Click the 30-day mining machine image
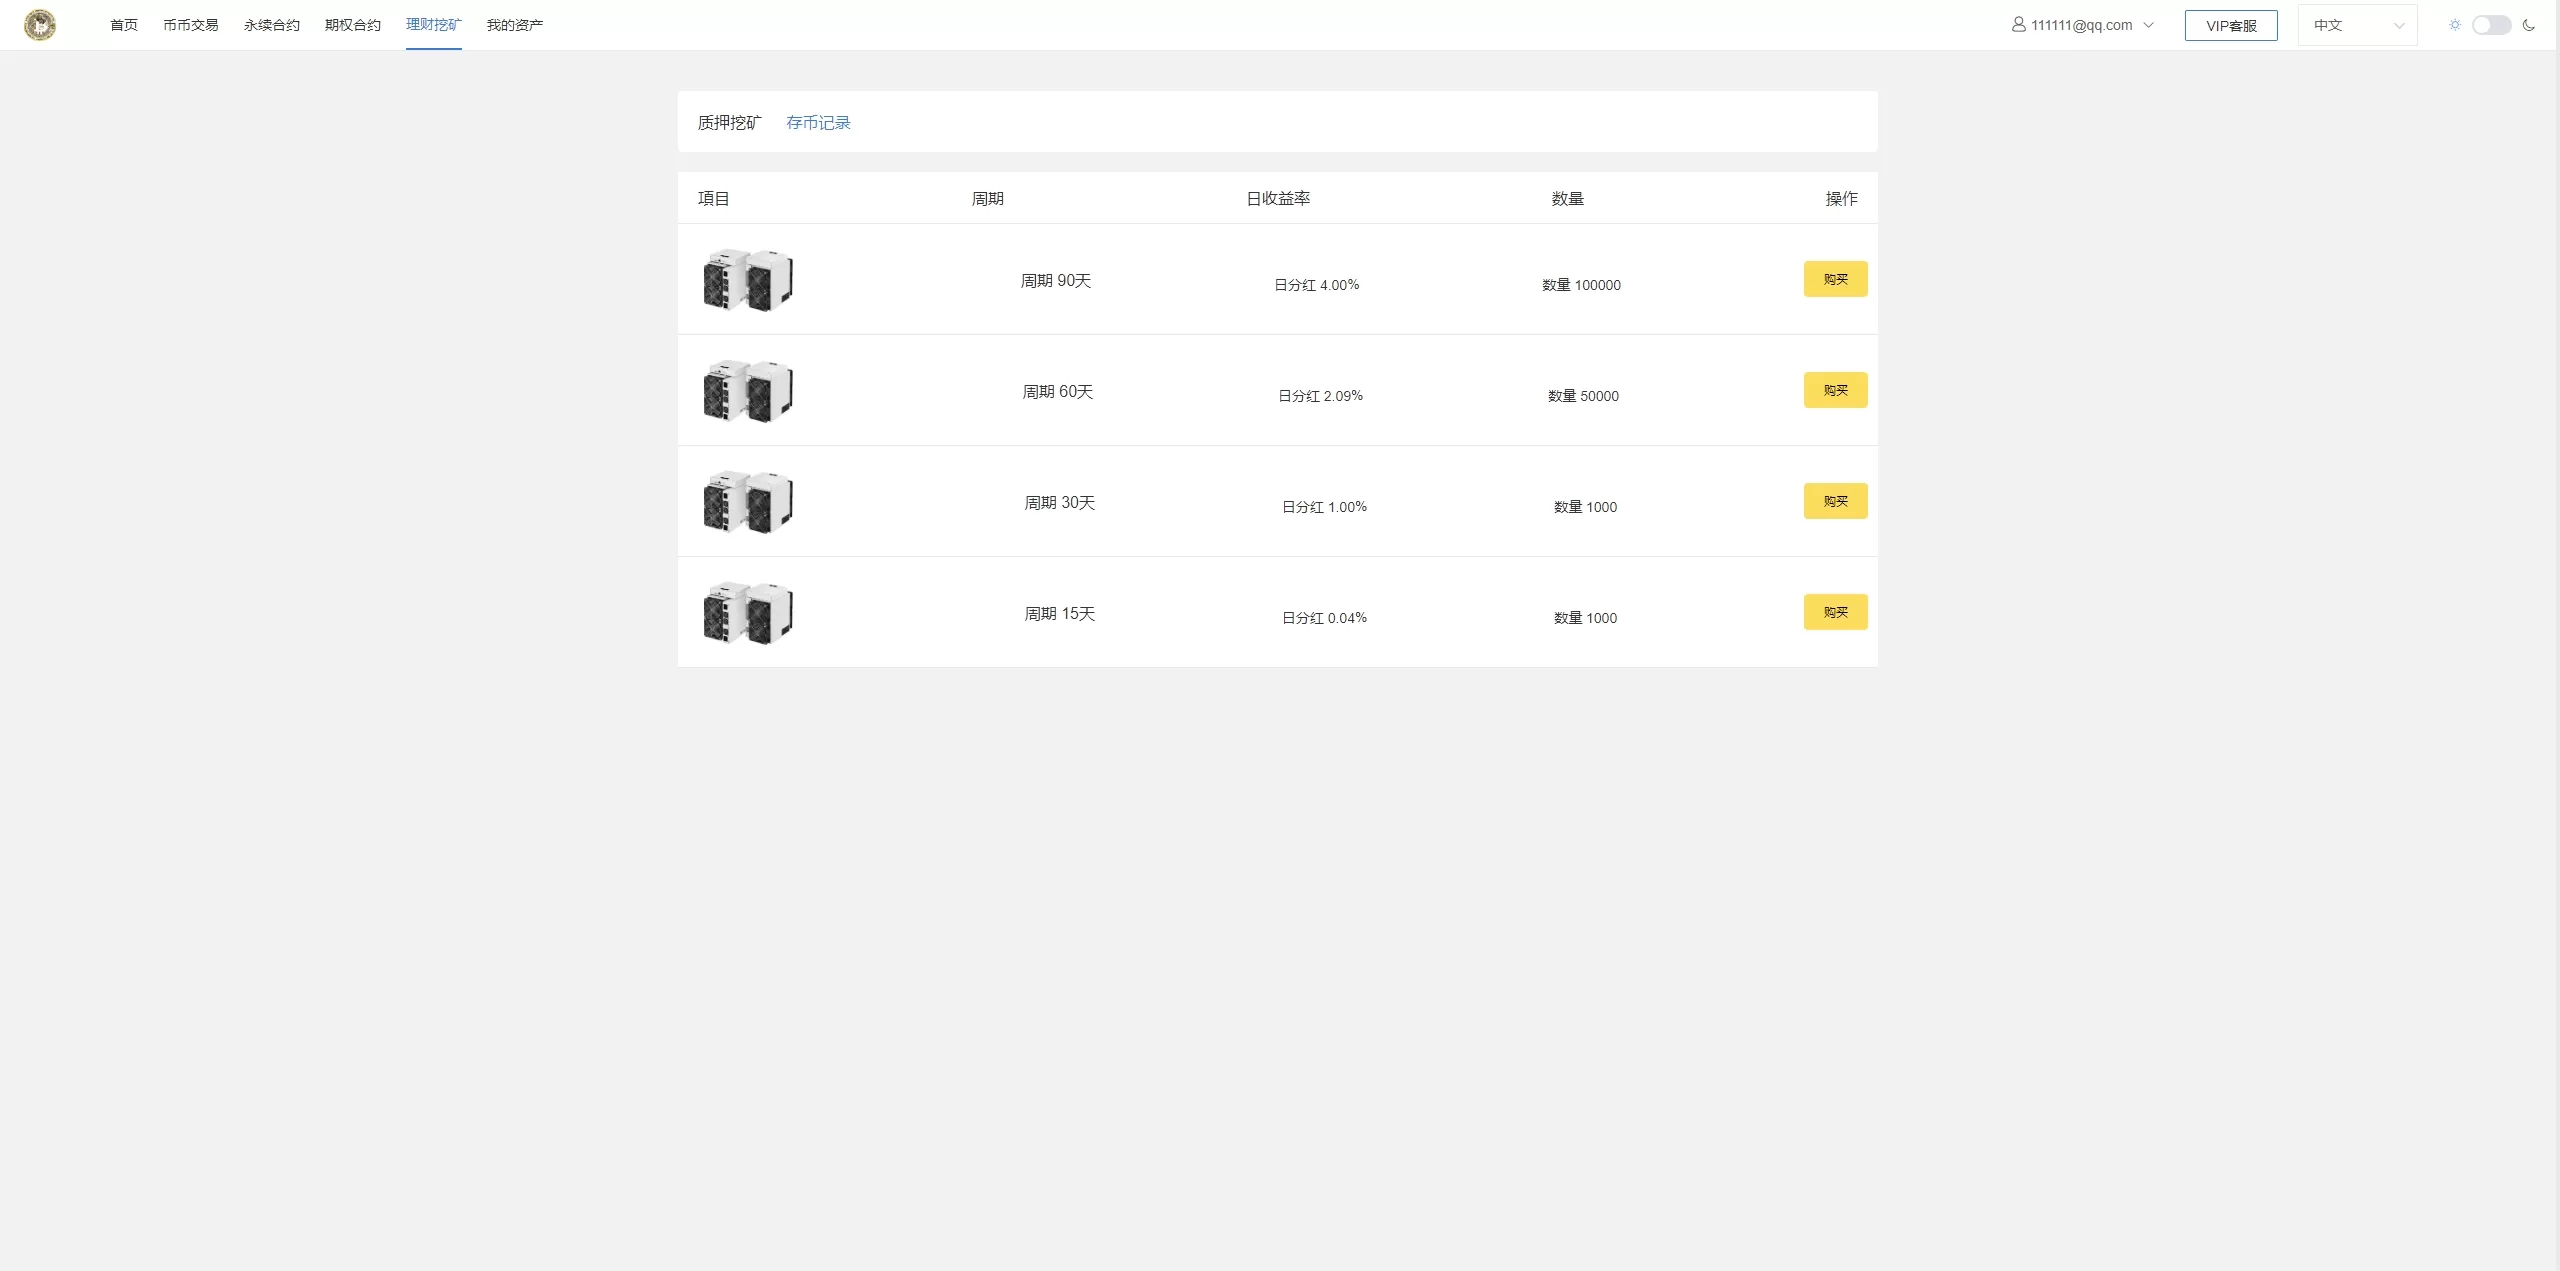 coord(748,502)
